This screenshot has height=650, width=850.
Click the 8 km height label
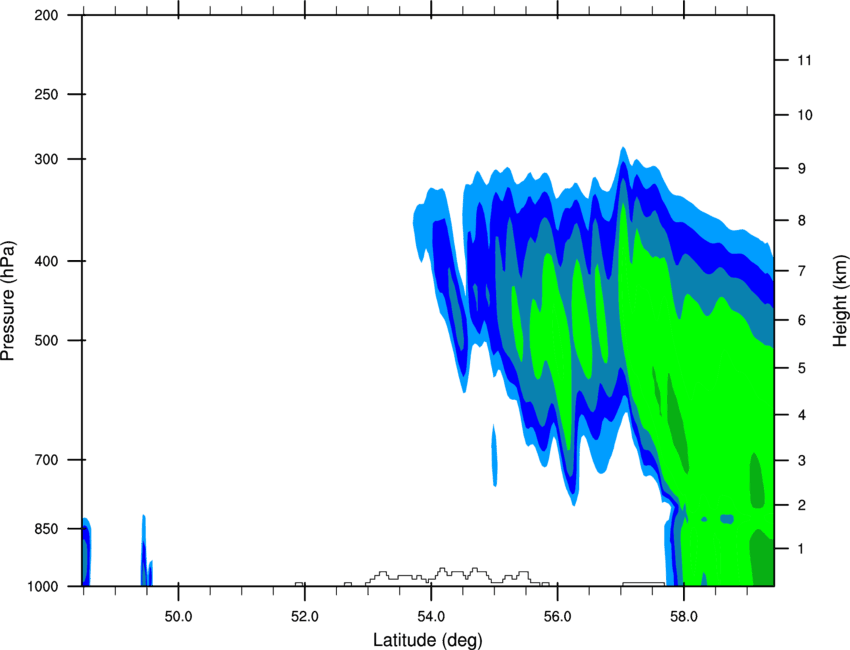pyautogui.click(x=802, y=221)
